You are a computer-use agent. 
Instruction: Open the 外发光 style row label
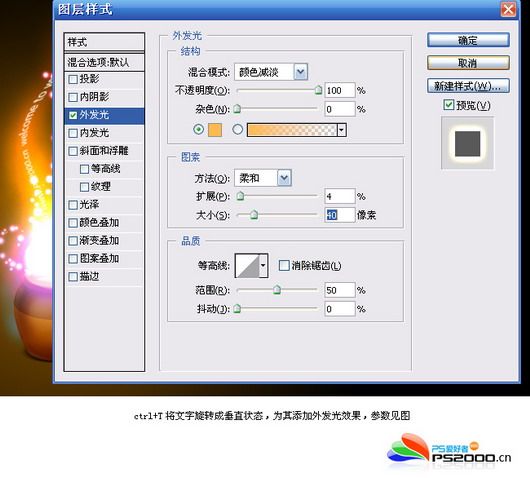click(x=94, y=115)
